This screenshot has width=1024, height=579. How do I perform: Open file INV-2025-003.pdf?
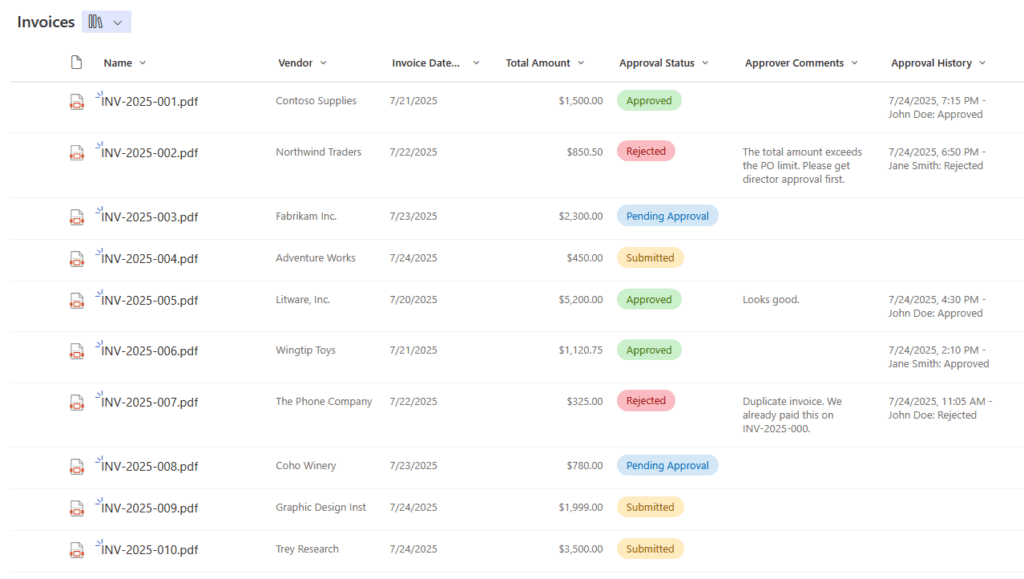coord(150,217)
